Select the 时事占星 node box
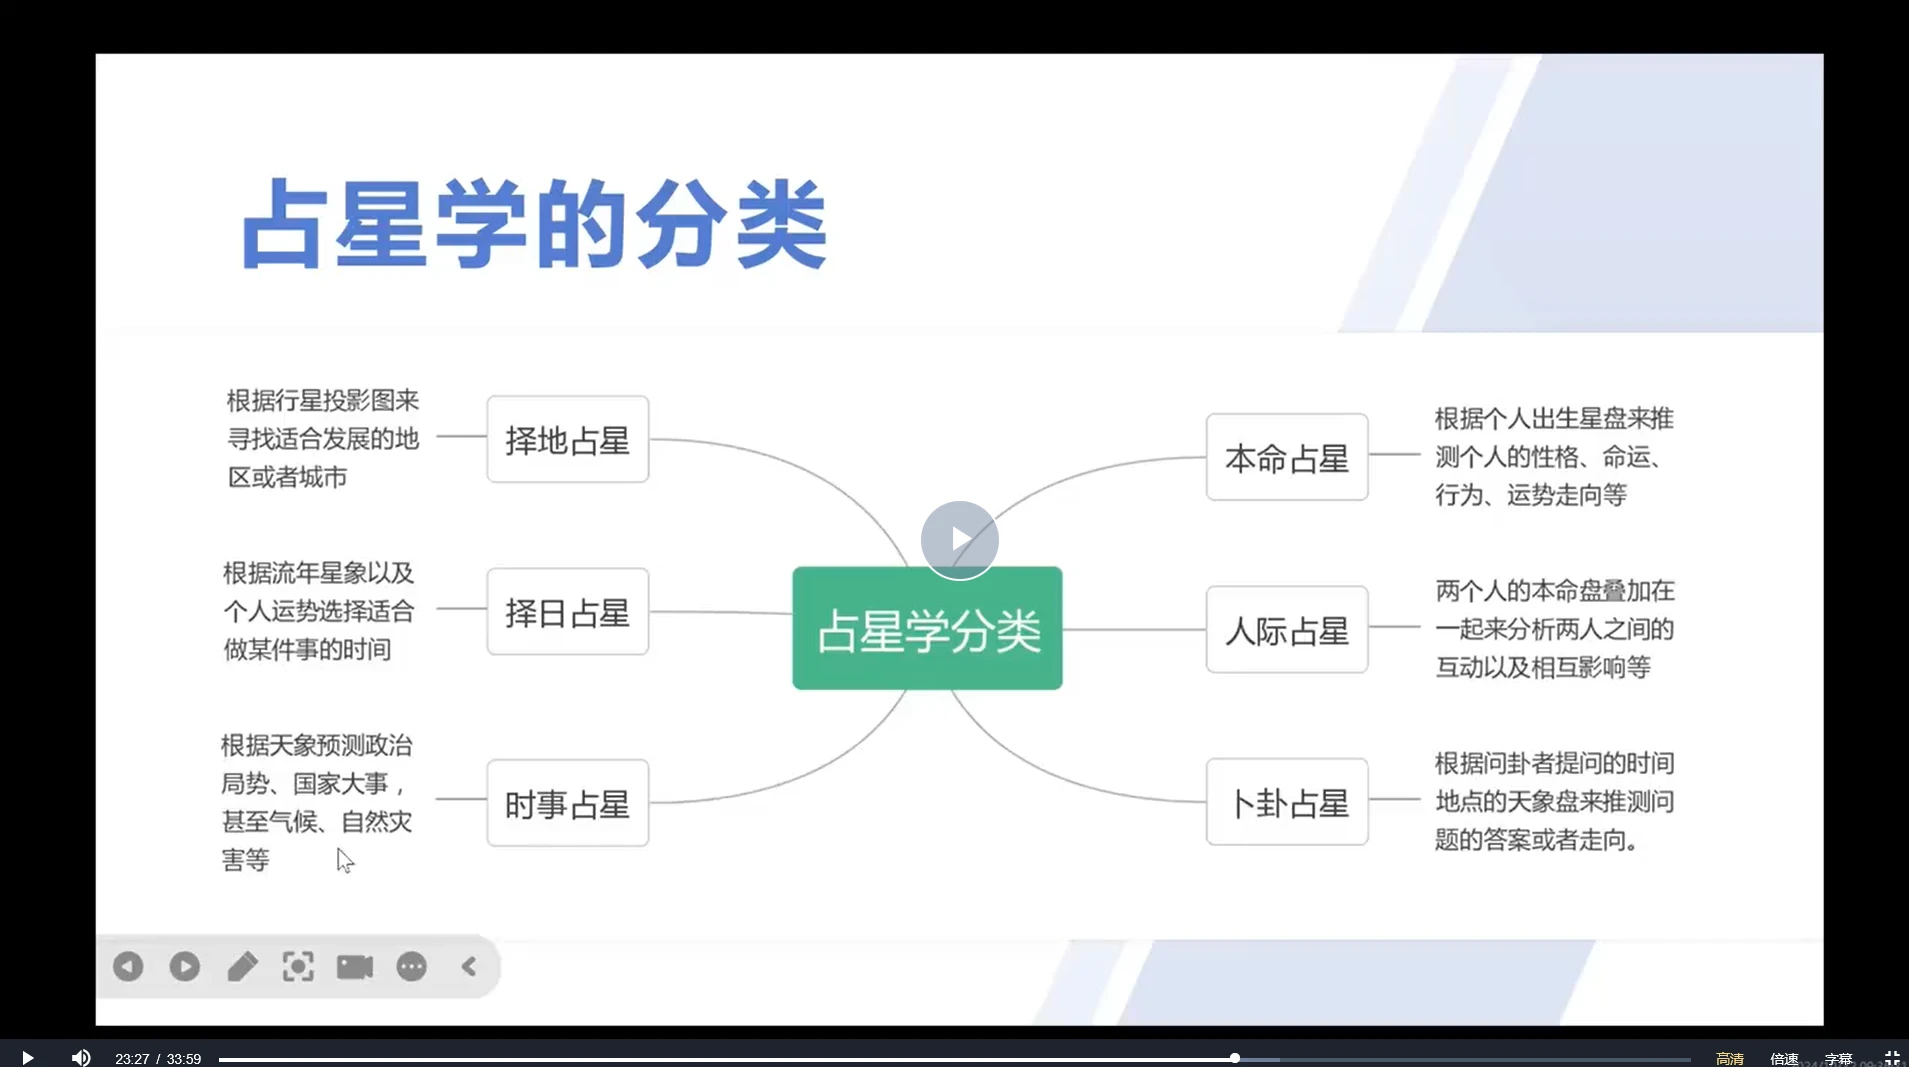This screenshot has width=1909, height=1067. point(567,803)
